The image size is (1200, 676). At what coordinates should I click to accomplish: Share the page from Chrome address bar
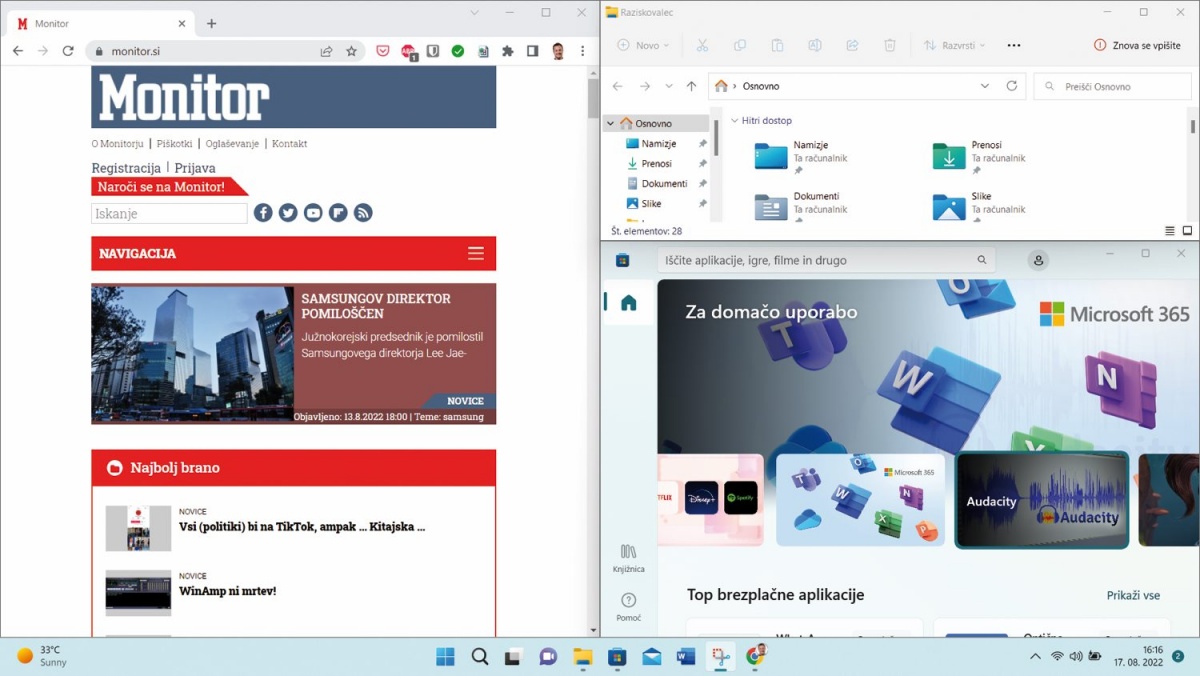[x=326, y=51]
